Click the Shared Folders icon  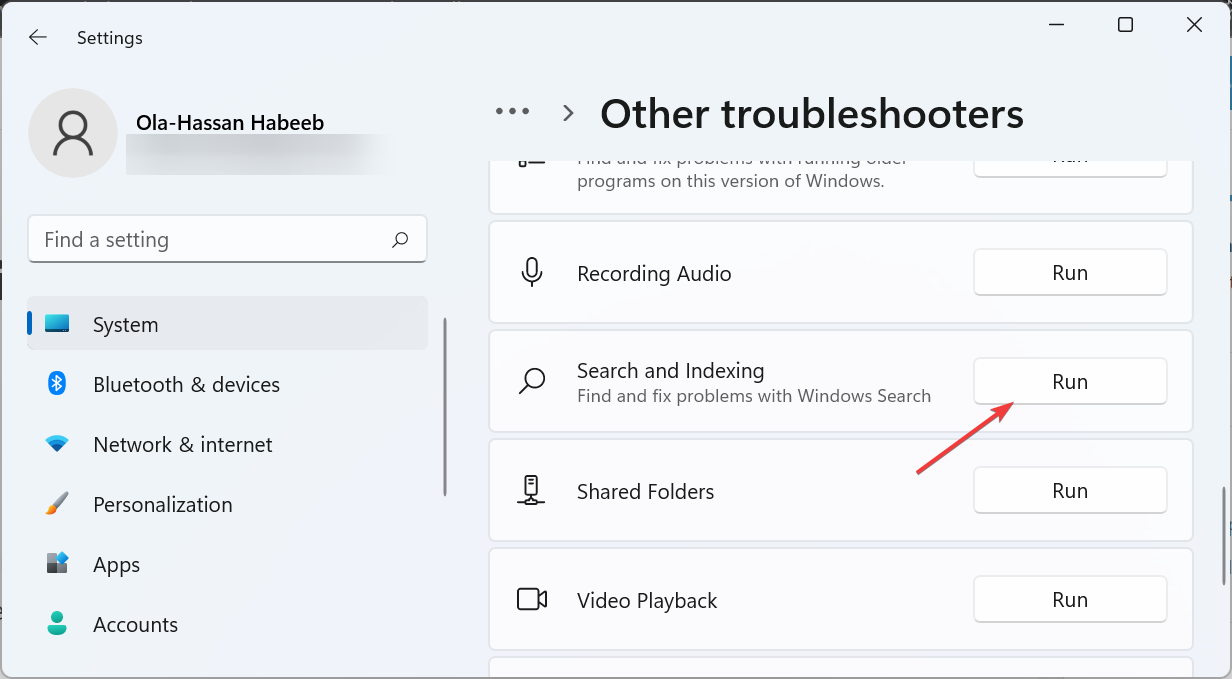(x=532, y=490)
